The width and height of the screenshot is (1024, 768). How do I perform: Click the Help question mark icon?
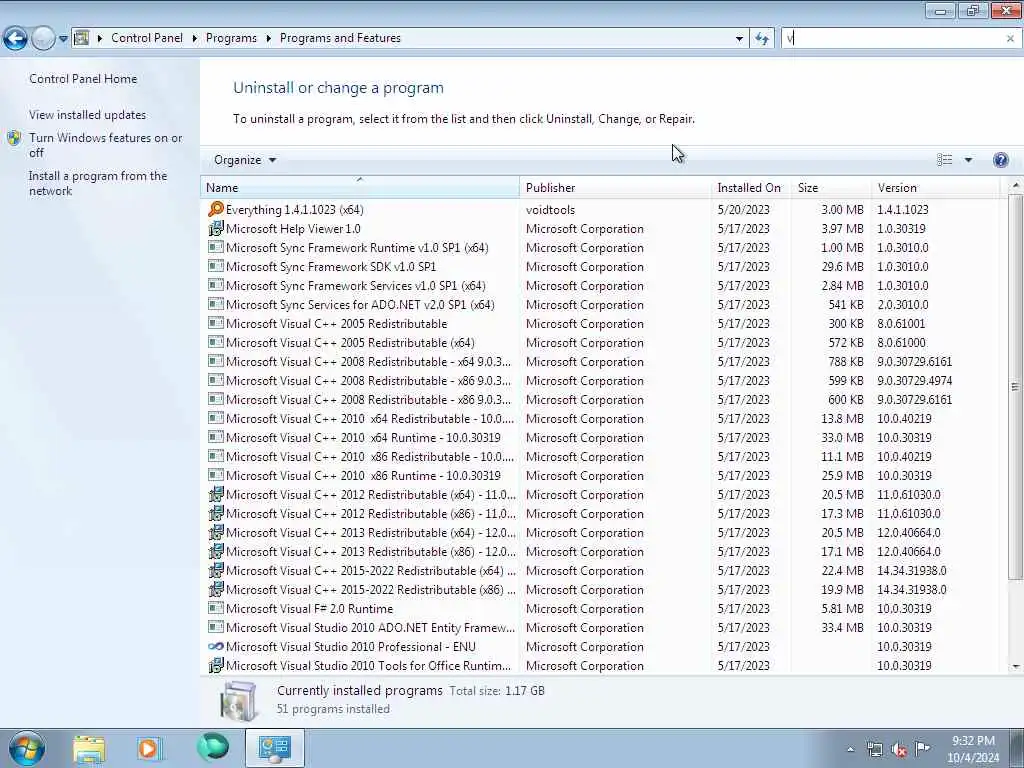[x=1000, y=160]
